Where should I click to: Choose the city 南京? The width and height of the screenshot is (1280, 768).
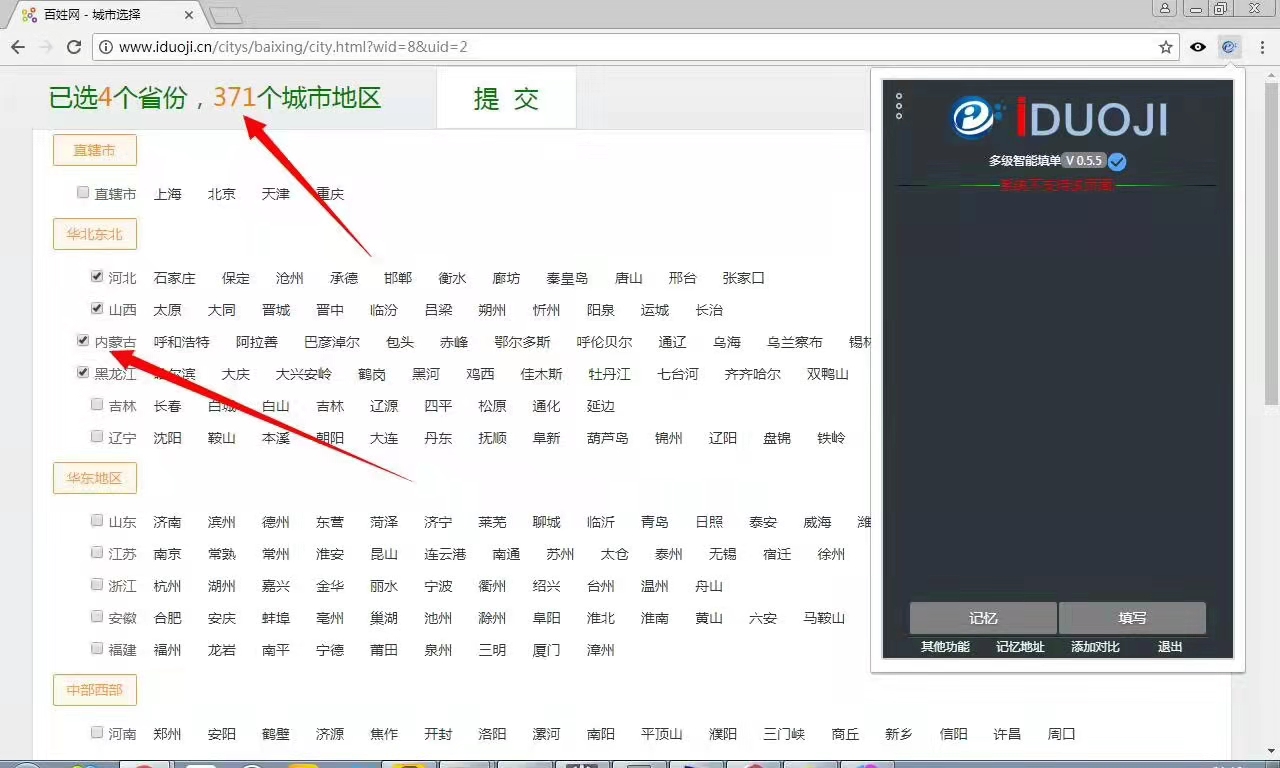(x=168, y=554)
